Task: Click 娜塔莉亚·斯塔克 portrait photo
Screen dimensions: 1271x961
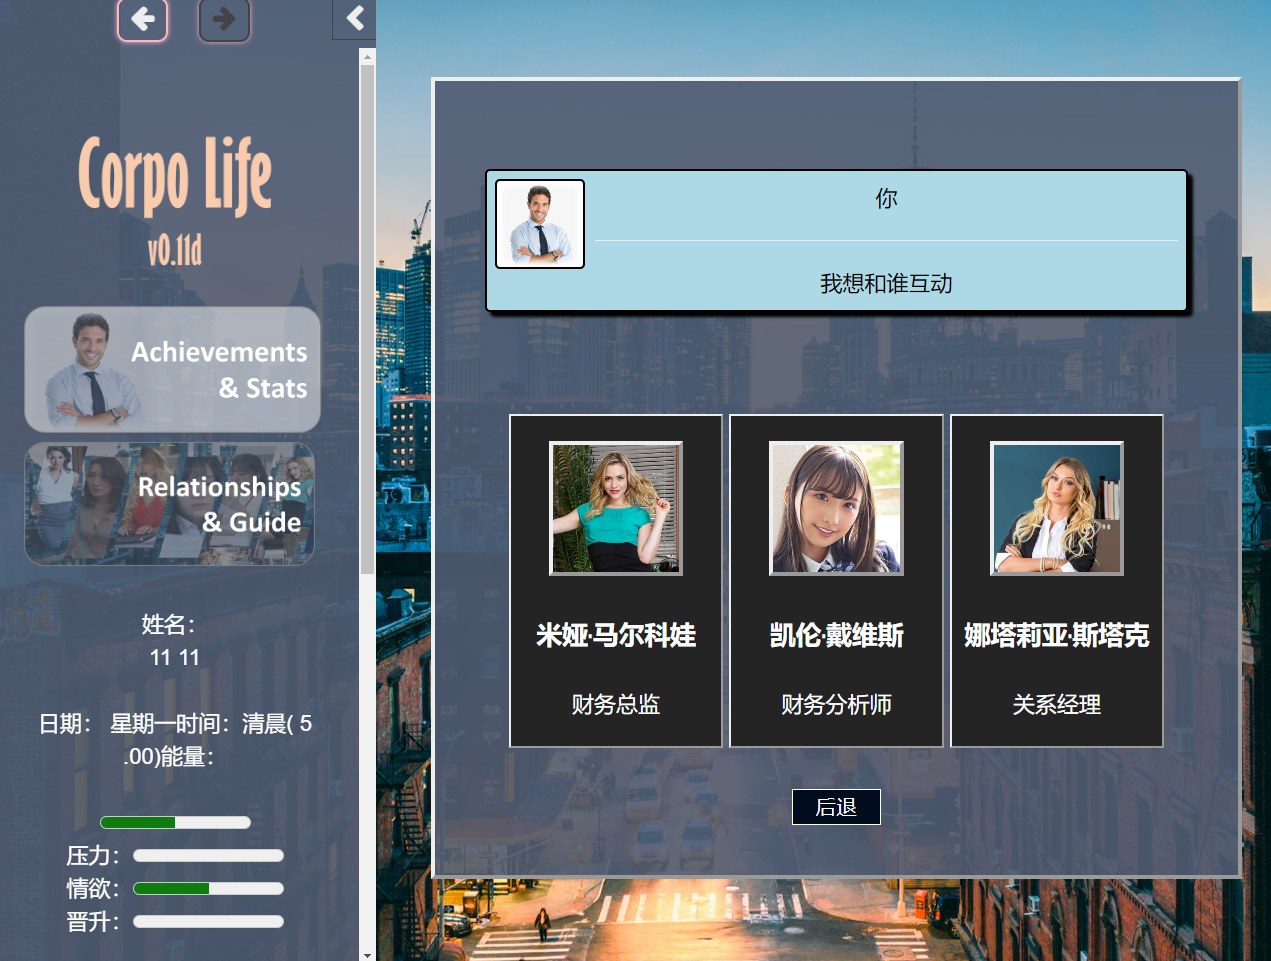Action: click(1057, 509)
